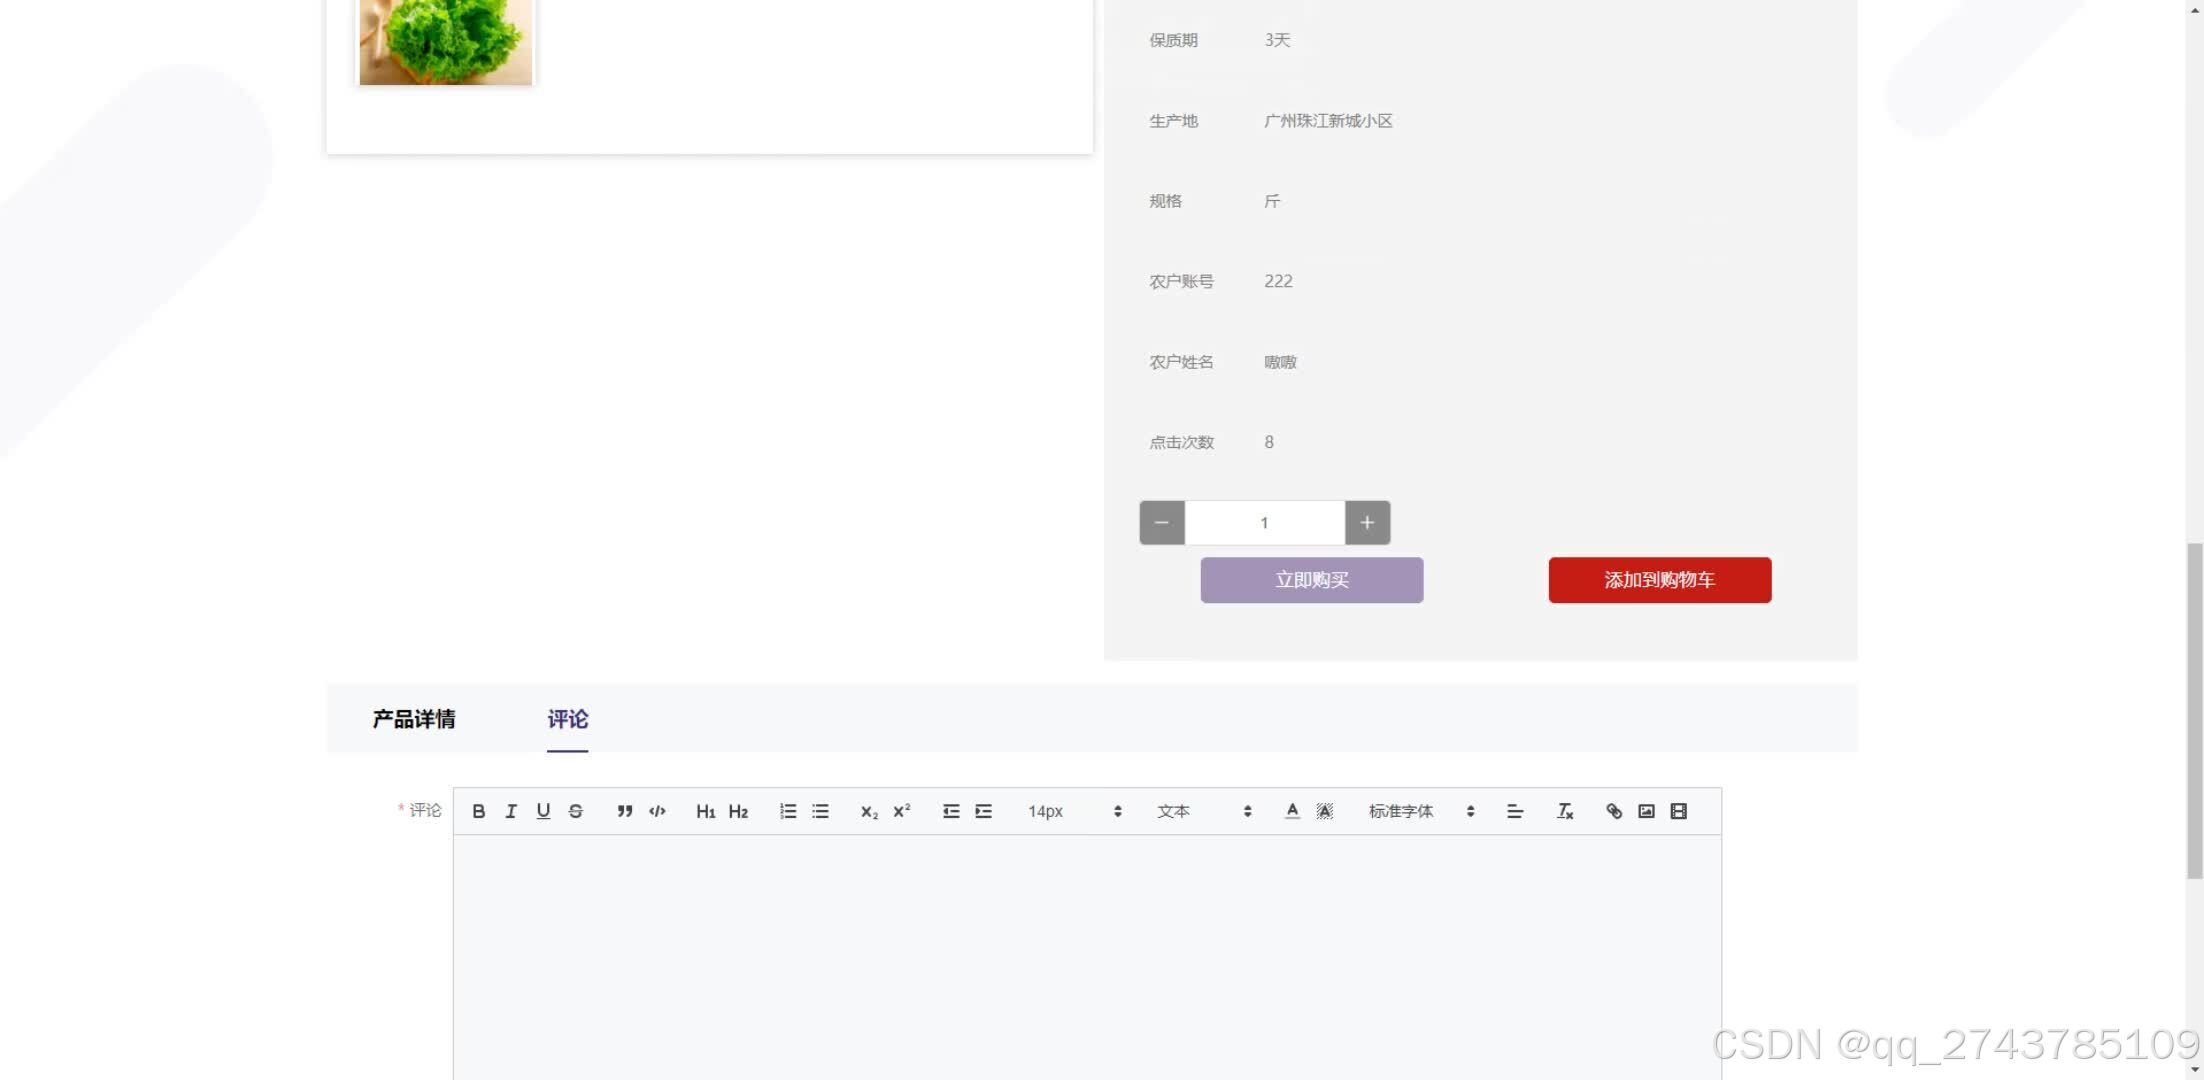Image resolution: width=2204 pixels, height=1080 pixels.
Task: Open the 文本 heading style dropdown
Action: pyautogui.click(x=1204, y=811)
